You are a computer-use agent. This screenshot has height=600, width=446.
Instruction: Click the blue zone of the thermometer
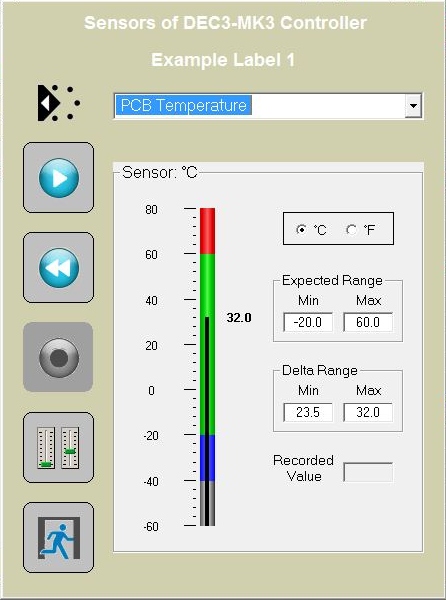pyautogui.click(x=207, y=458)
